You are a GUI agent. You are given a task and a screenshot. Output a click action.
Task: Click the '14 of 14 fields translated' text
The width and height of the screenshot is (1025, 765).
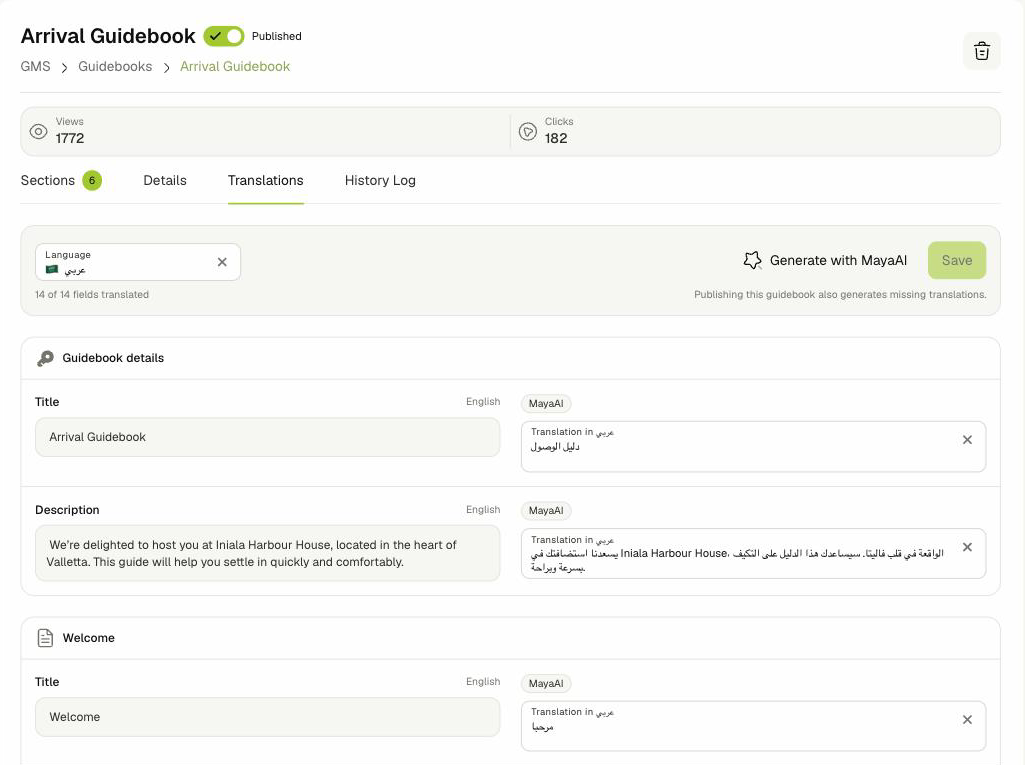(x=92, y=295)
